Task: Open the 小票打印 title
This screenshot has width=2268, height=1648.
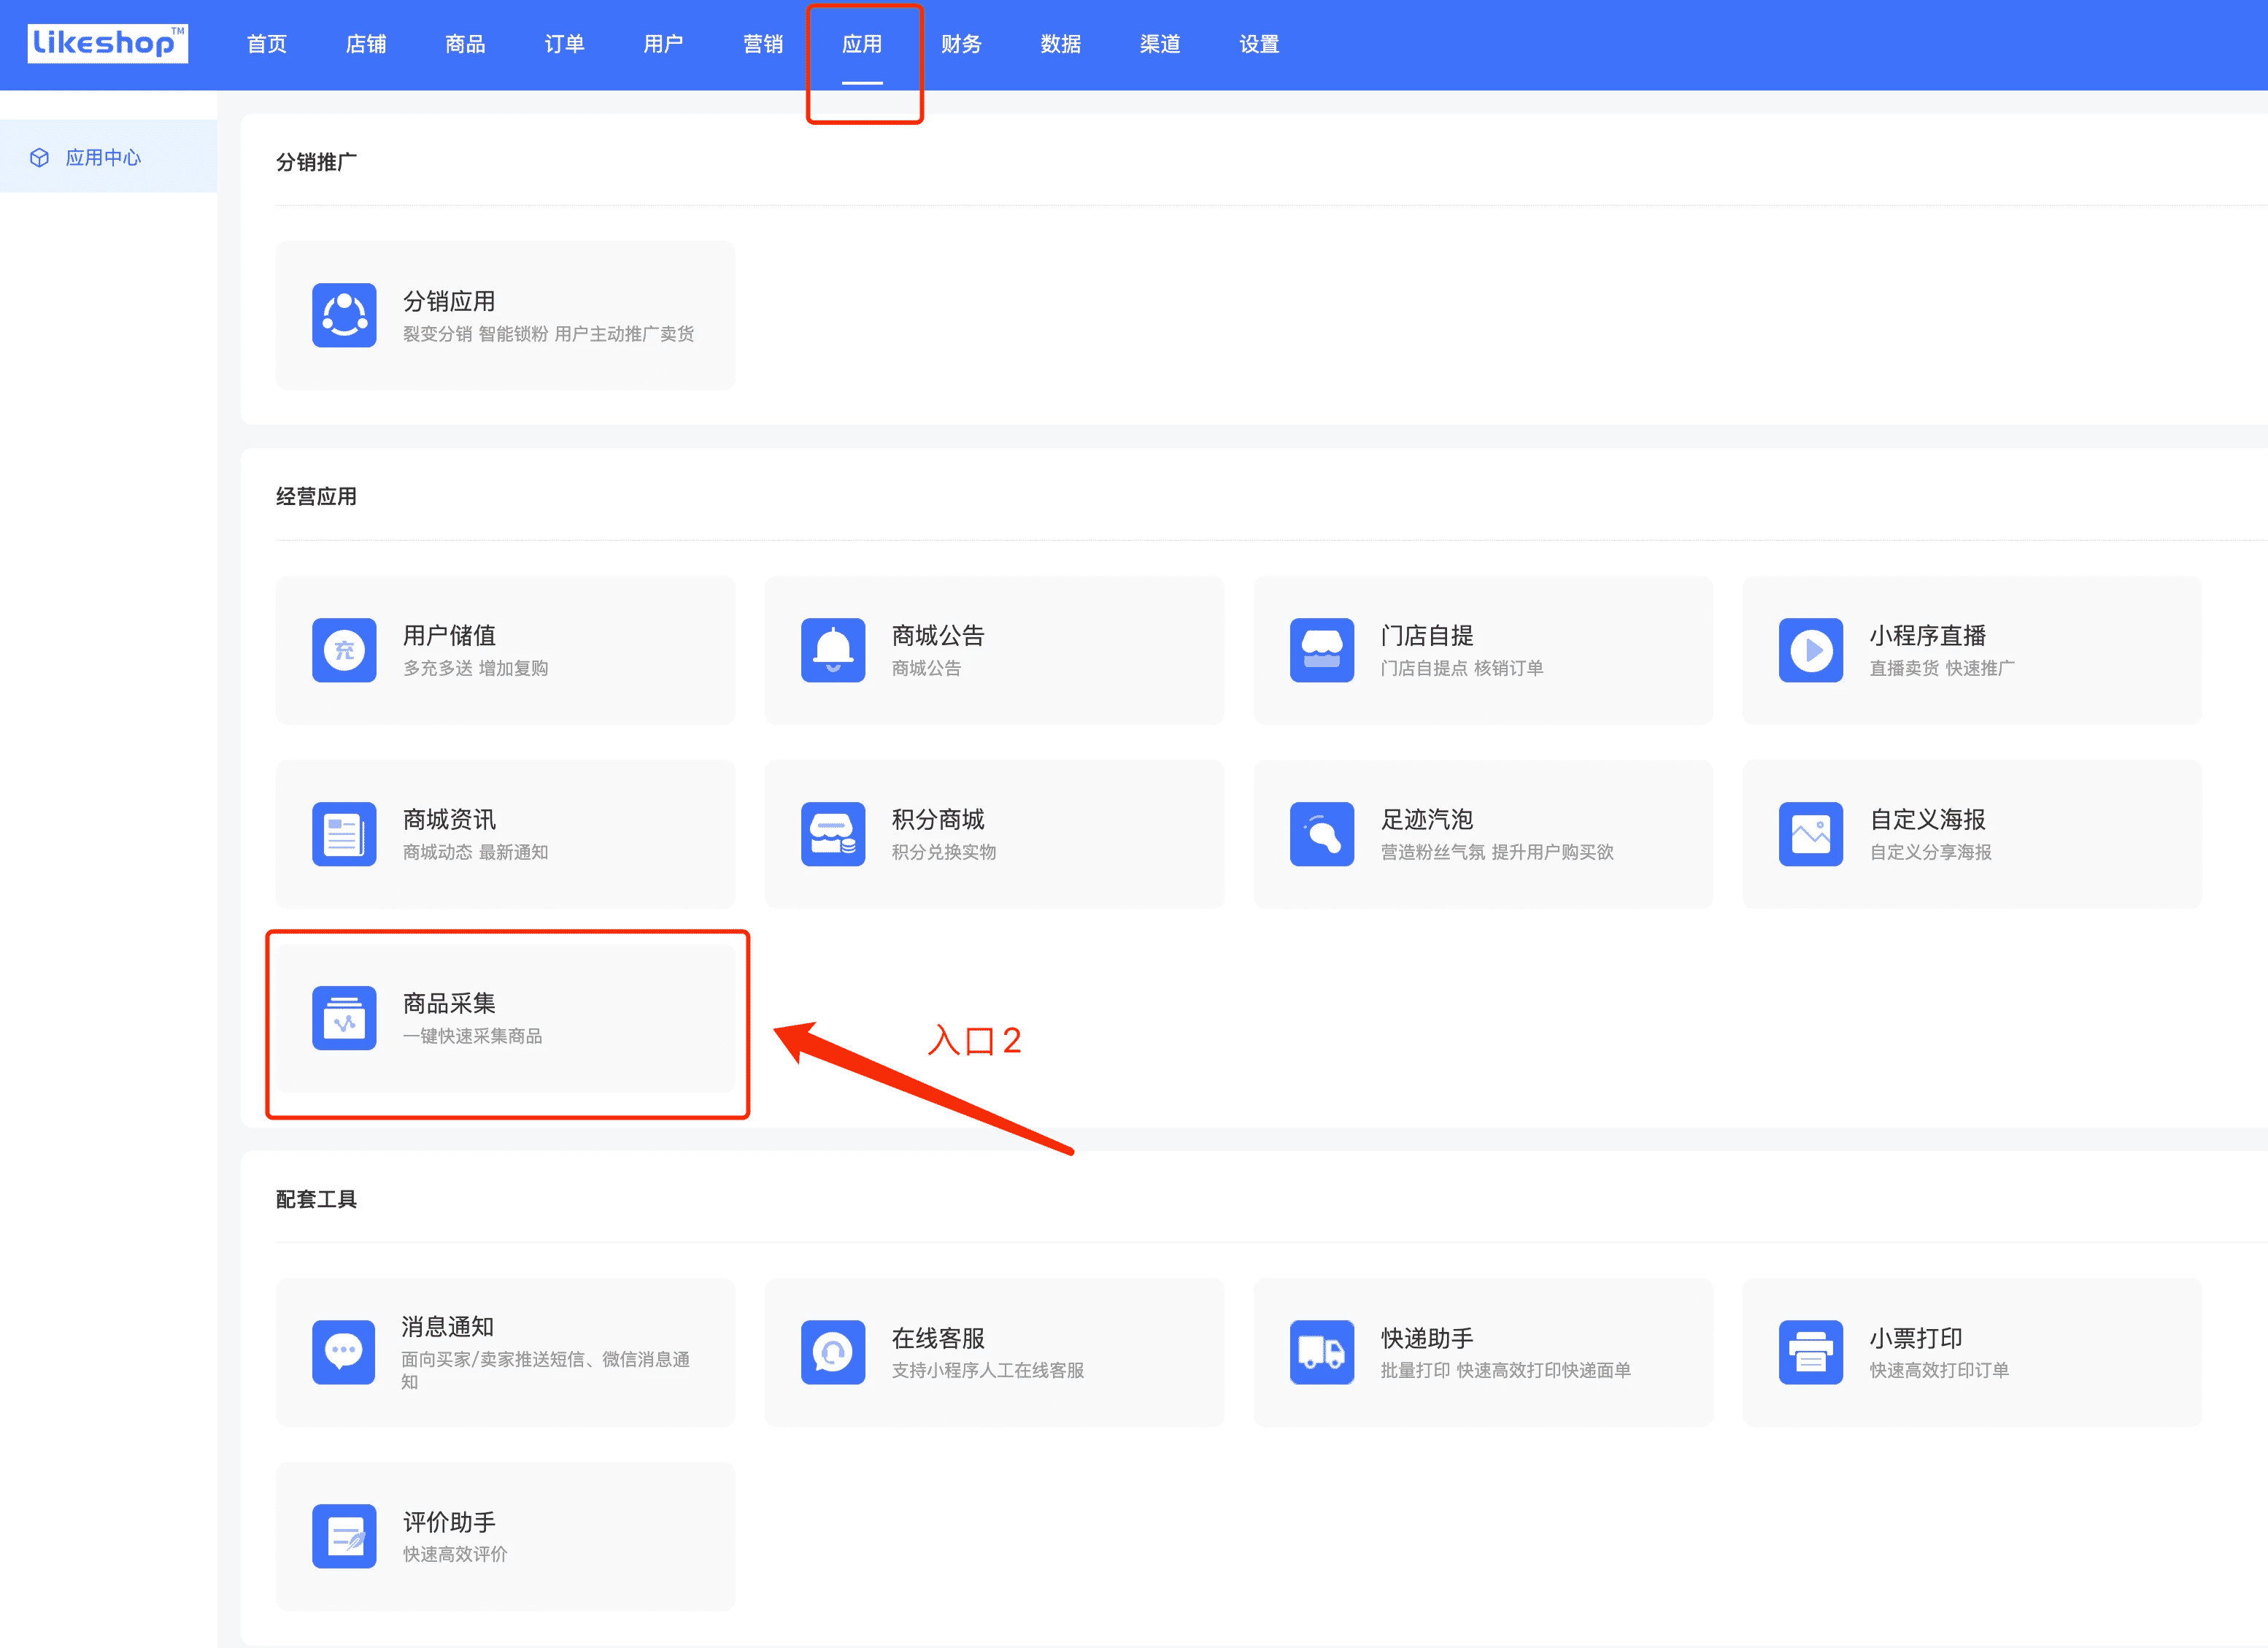Action: tap(1916, 1337)
